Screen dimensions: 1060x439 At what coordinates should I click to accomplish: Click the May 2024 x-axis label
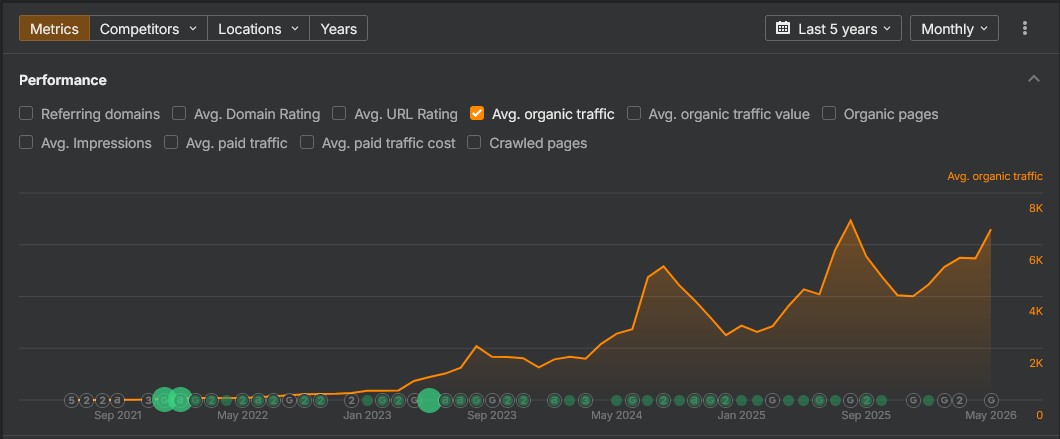[x=617, y=415]
